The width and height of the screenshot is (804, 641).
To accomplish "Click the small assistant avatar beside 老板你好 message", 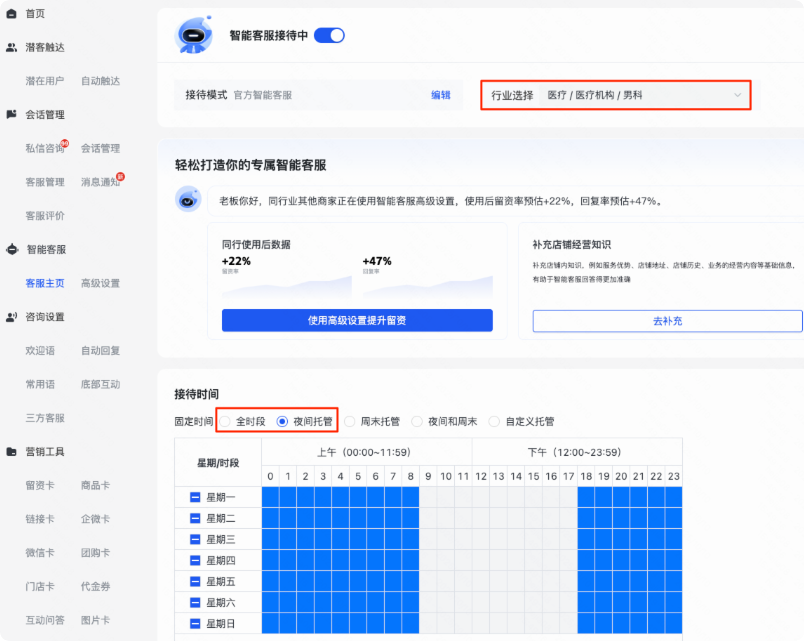I will tap(188, 199).
